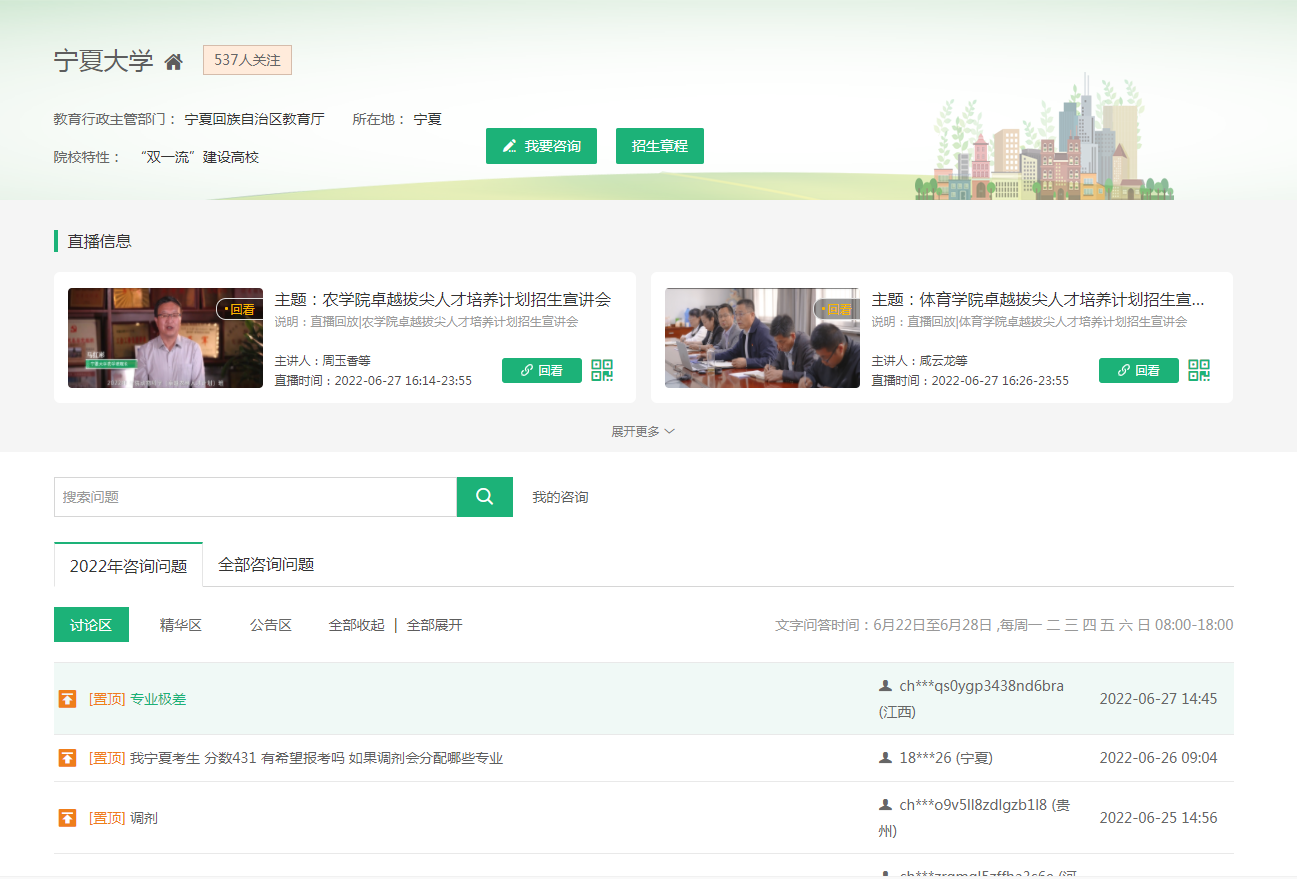Expand more live broadcasts with 展开更多
The height and width of the screenshot is (879, 1297).
pos(643,432)
